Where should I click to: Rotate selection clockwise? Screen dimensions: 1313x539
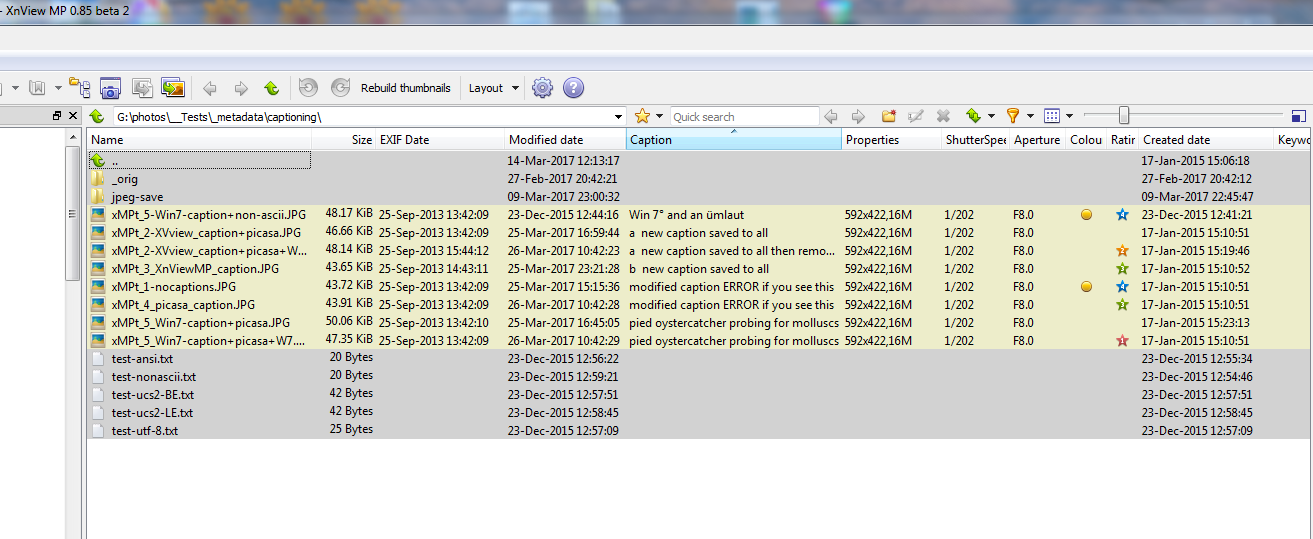[x=340, y=88]
